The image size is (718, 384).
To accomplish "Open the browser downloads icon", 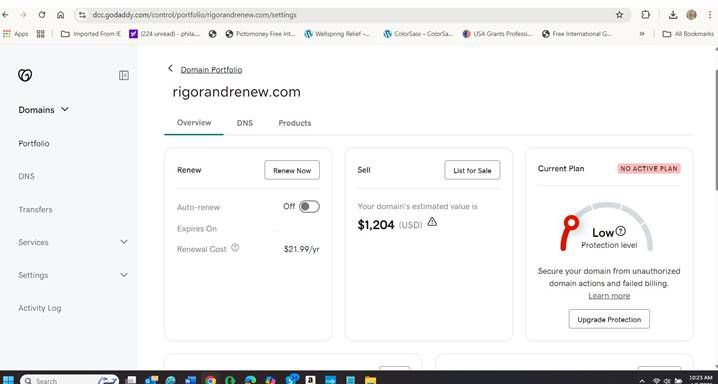I will click(673, 15).
